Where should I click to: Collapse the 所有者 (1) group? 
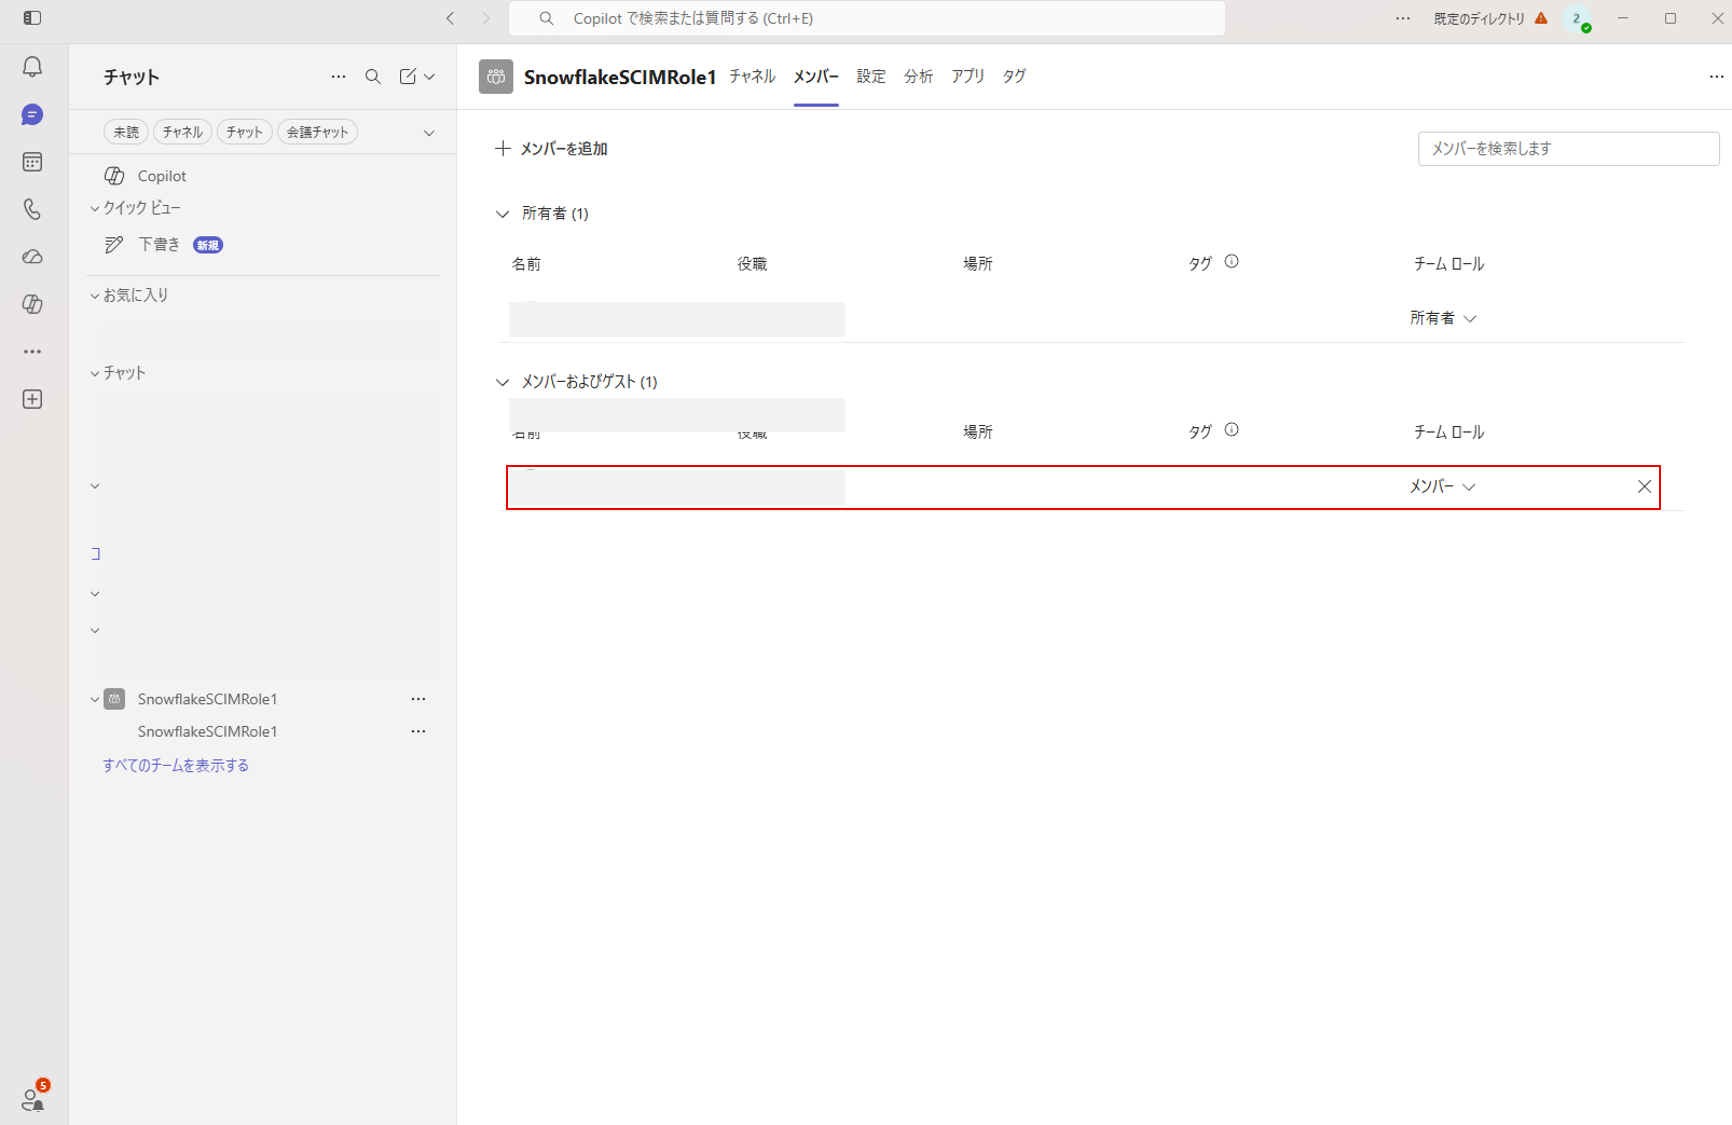click(x=502, y=213)
